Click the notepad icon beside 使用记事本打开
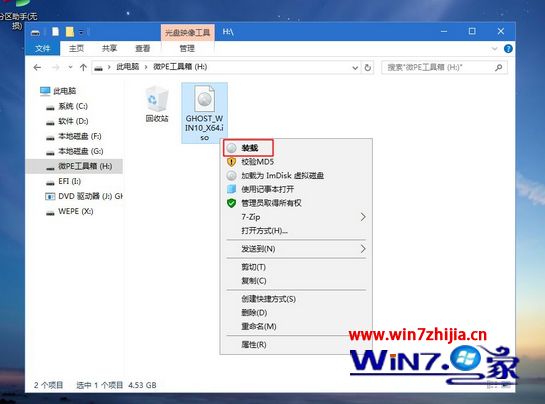 231,189
